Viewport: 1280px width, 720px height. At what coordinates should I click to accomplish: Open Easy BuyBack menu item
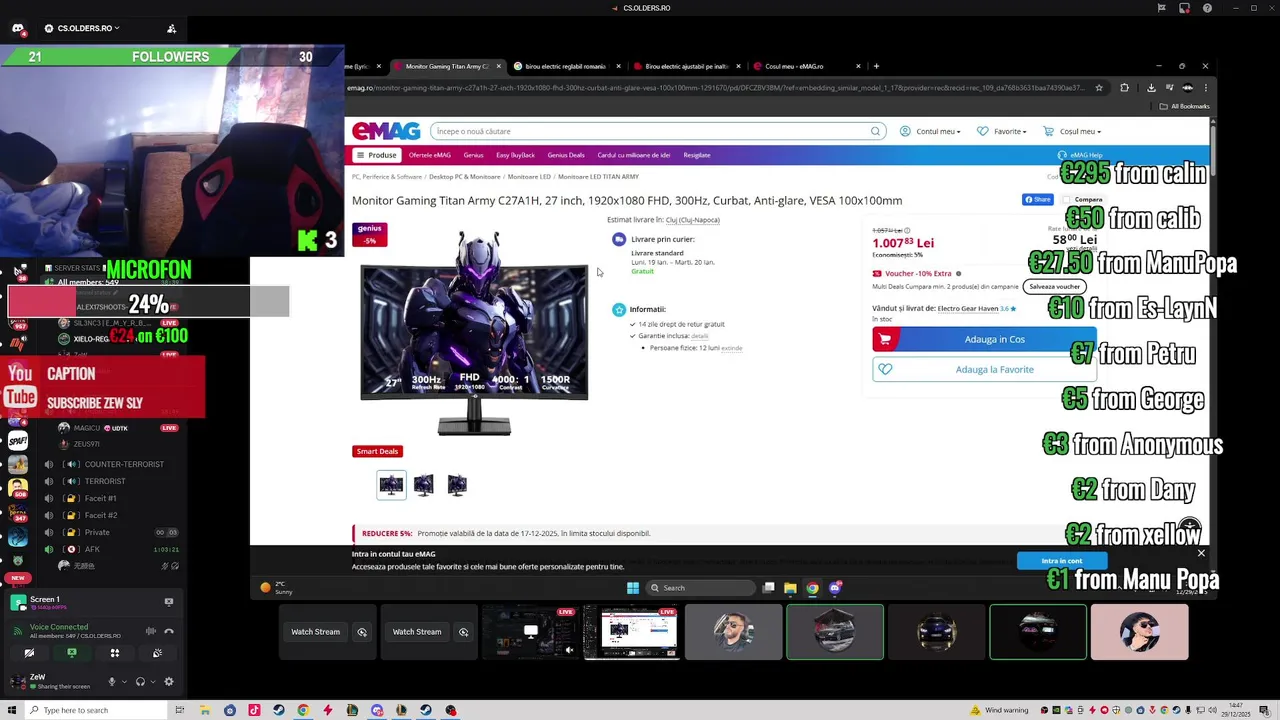(516, 155)
